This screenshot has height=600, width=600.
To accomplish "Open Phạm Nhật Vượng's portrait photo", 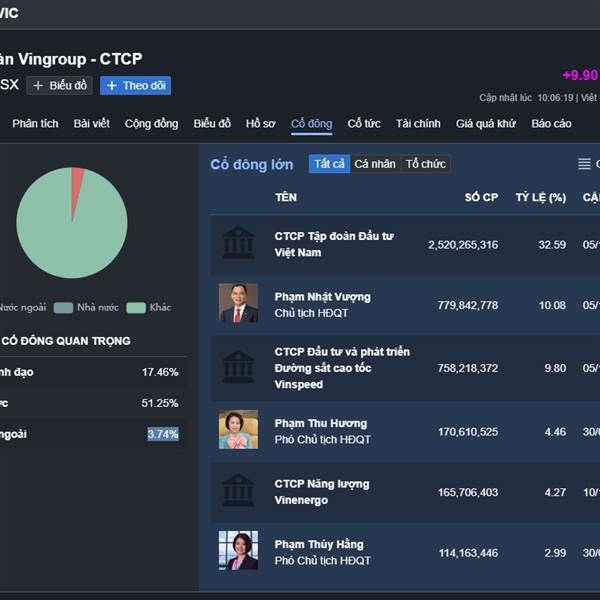I will coord(238,303).
